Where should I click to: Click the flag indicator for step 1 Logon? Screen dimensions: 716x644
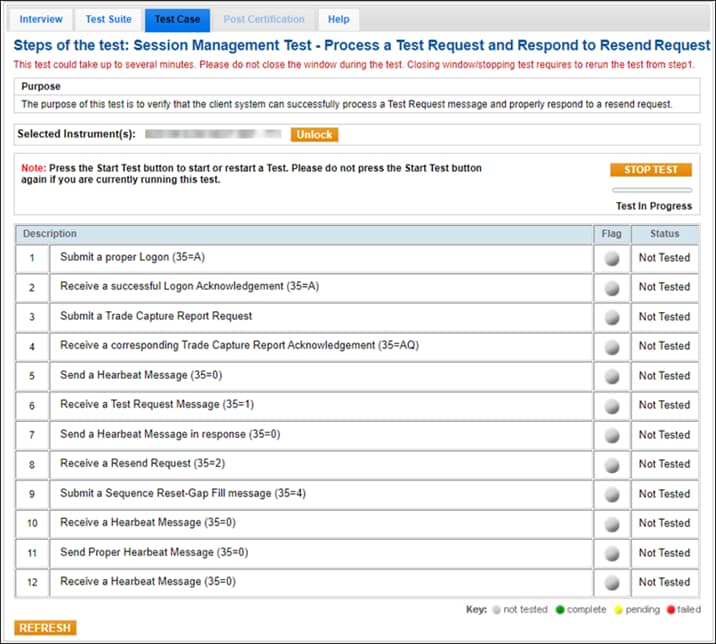pos(611,258)
